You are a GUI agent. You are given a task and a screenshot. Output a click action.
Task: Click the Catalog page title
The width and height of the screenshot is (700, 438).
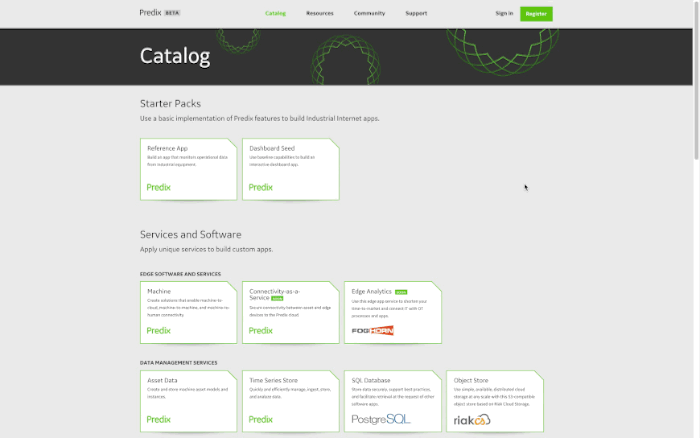[x=175, y=56]
